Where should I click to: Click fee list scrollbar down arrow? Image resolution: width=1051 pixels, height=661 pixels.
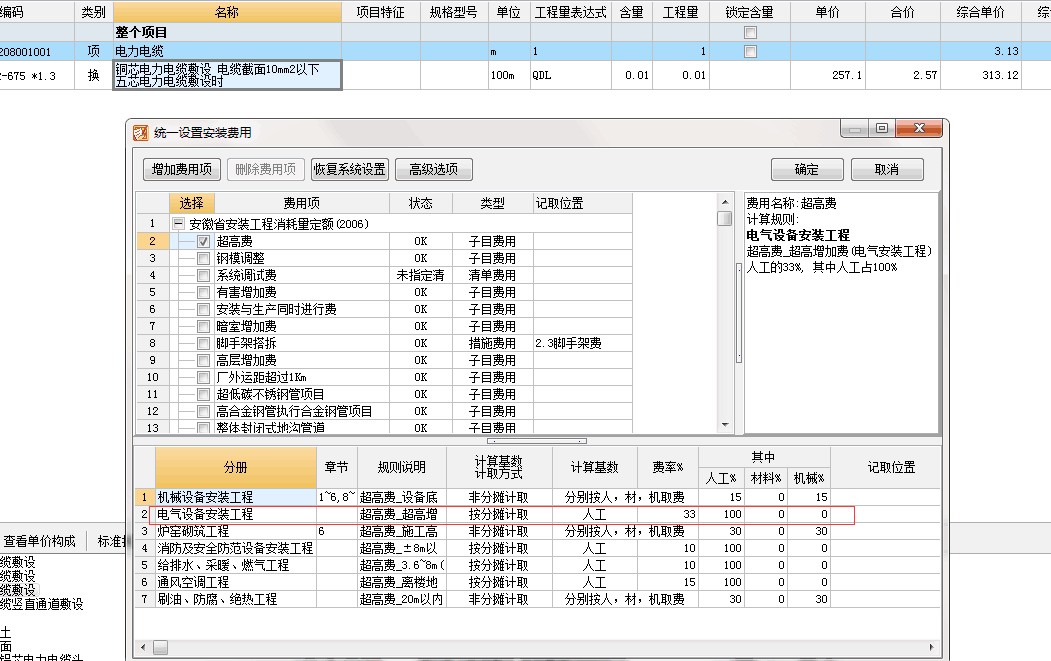(725, 425)
